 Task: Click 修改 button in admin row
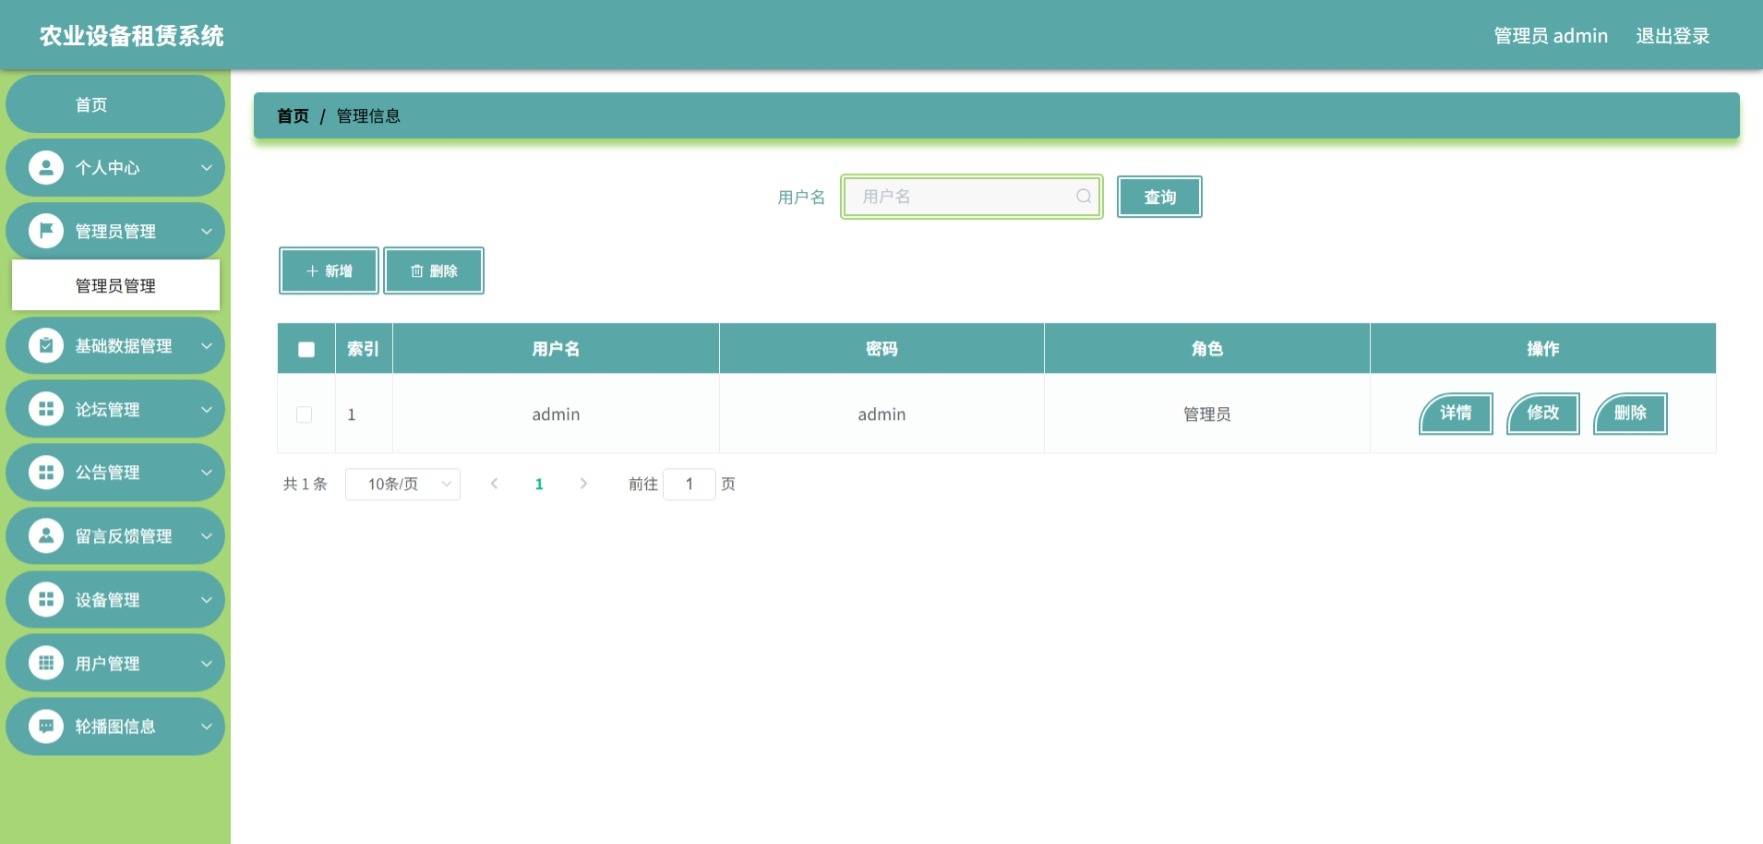1543,413
